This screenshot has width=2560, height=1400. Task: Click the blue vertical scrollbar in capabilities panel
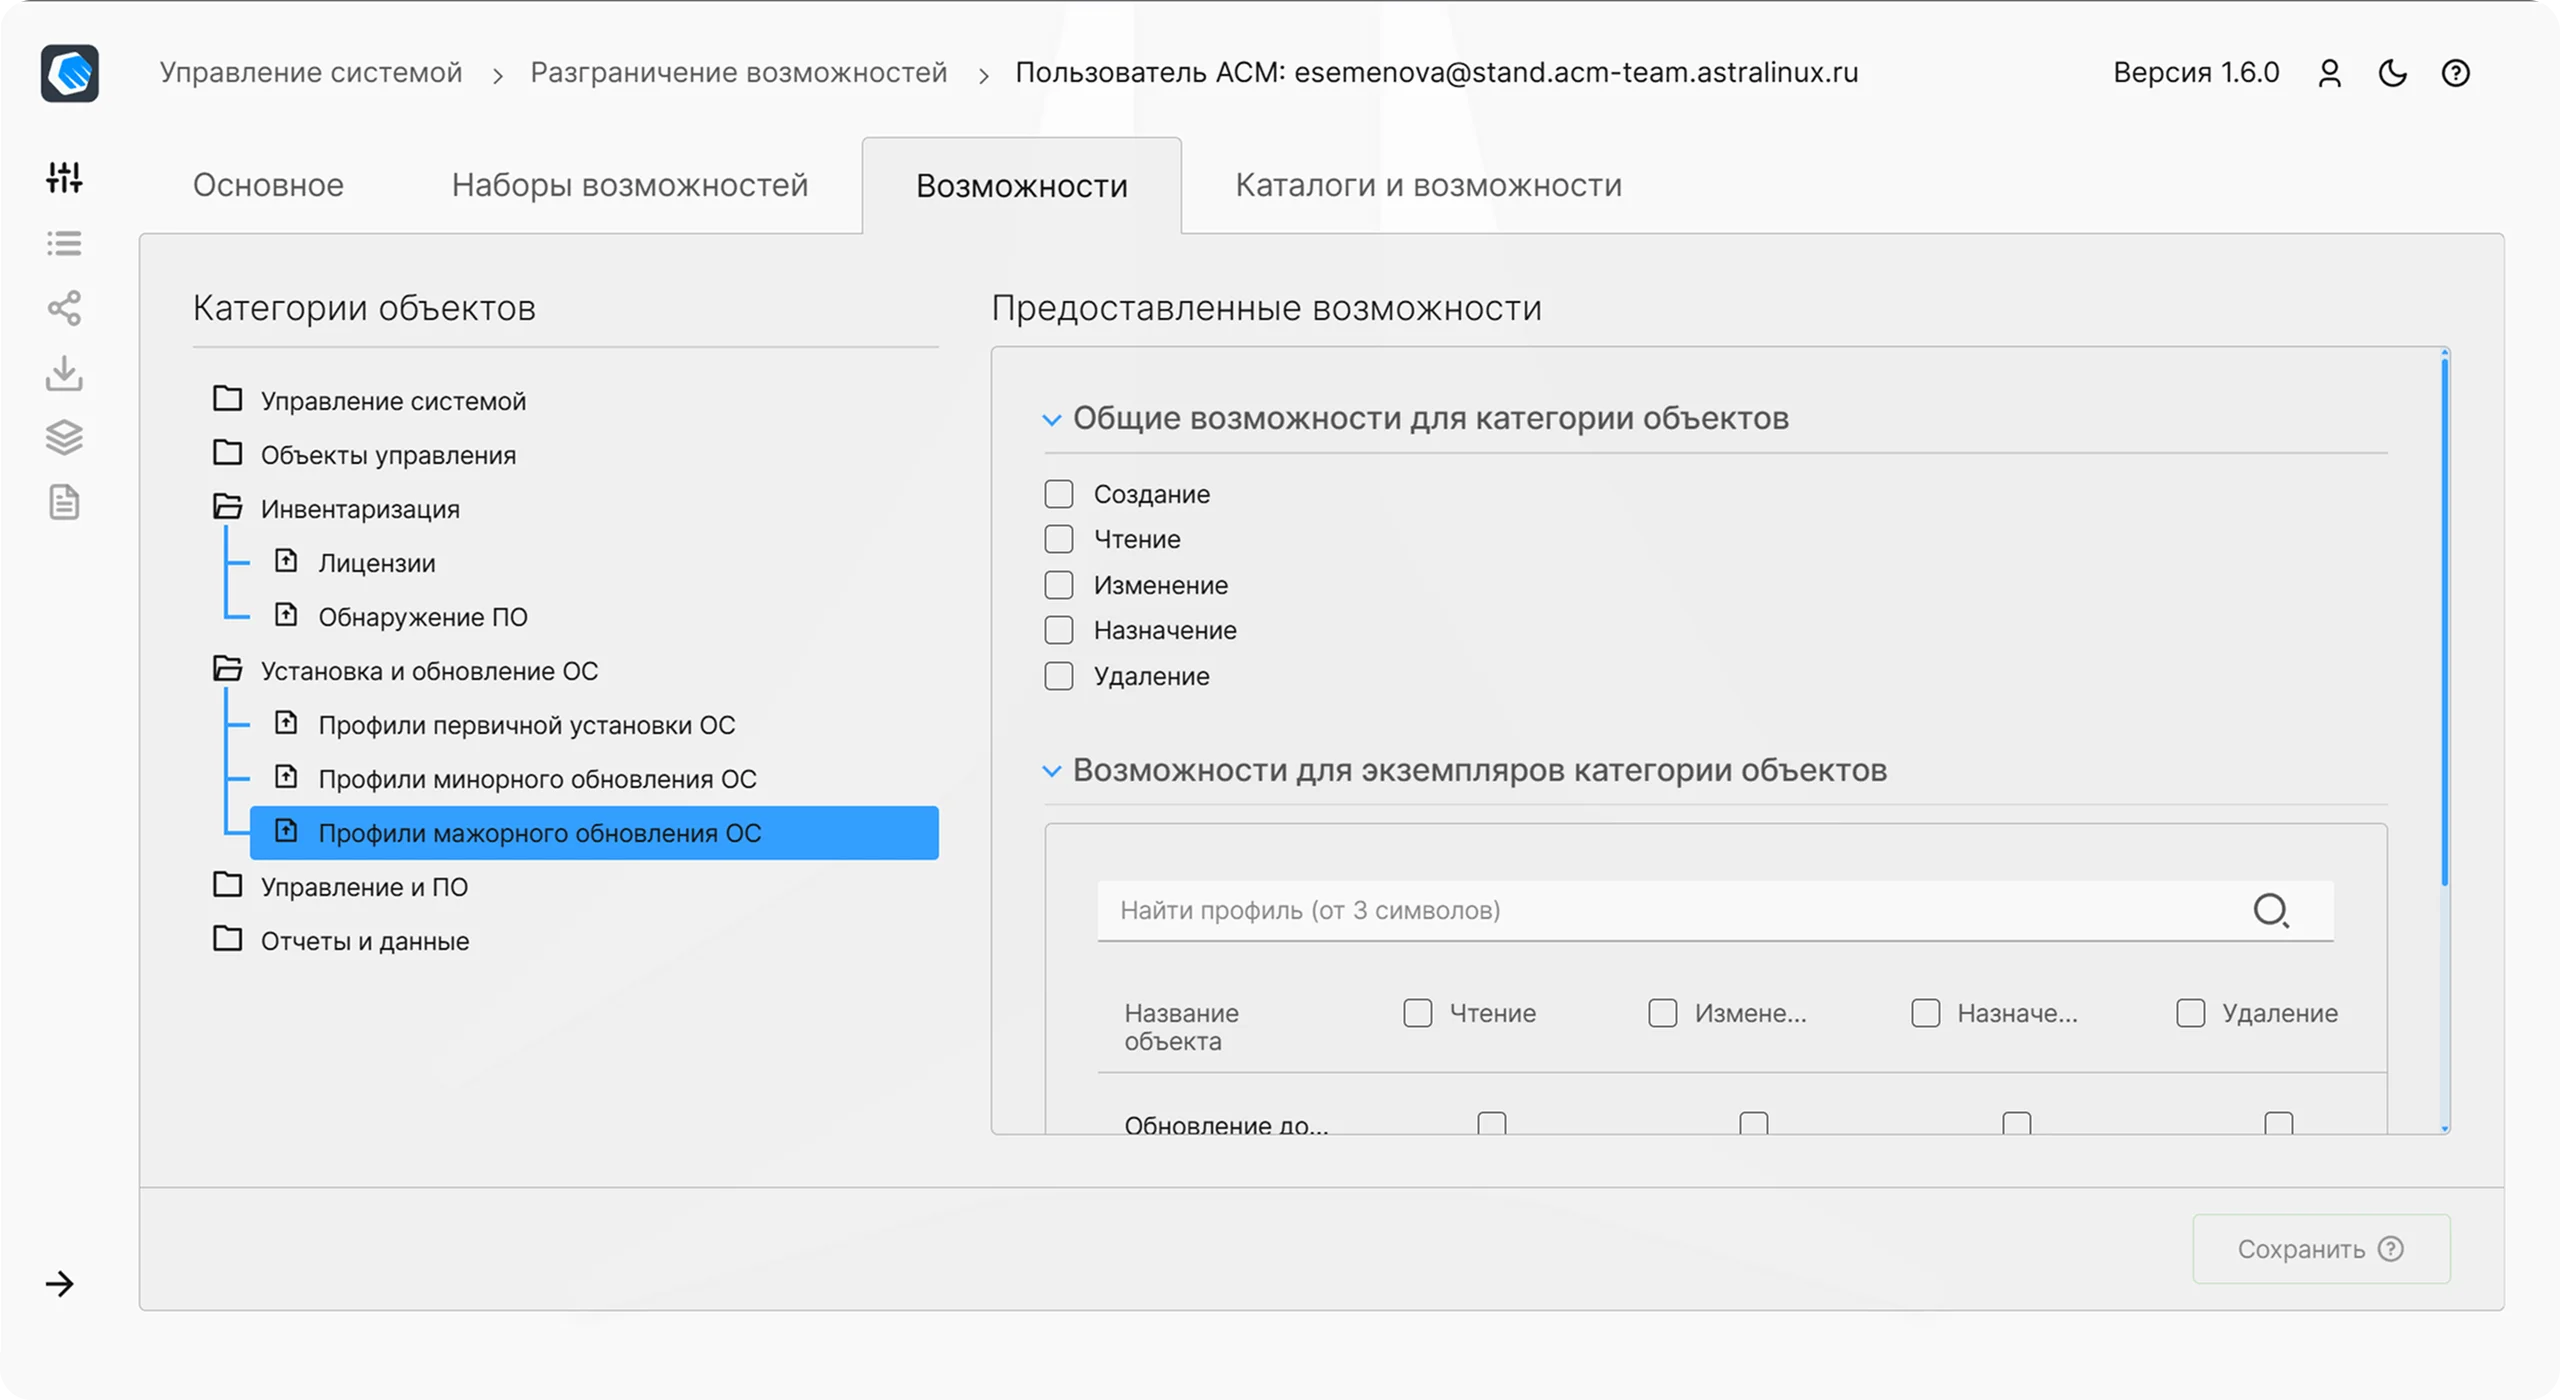[2445, 620]
